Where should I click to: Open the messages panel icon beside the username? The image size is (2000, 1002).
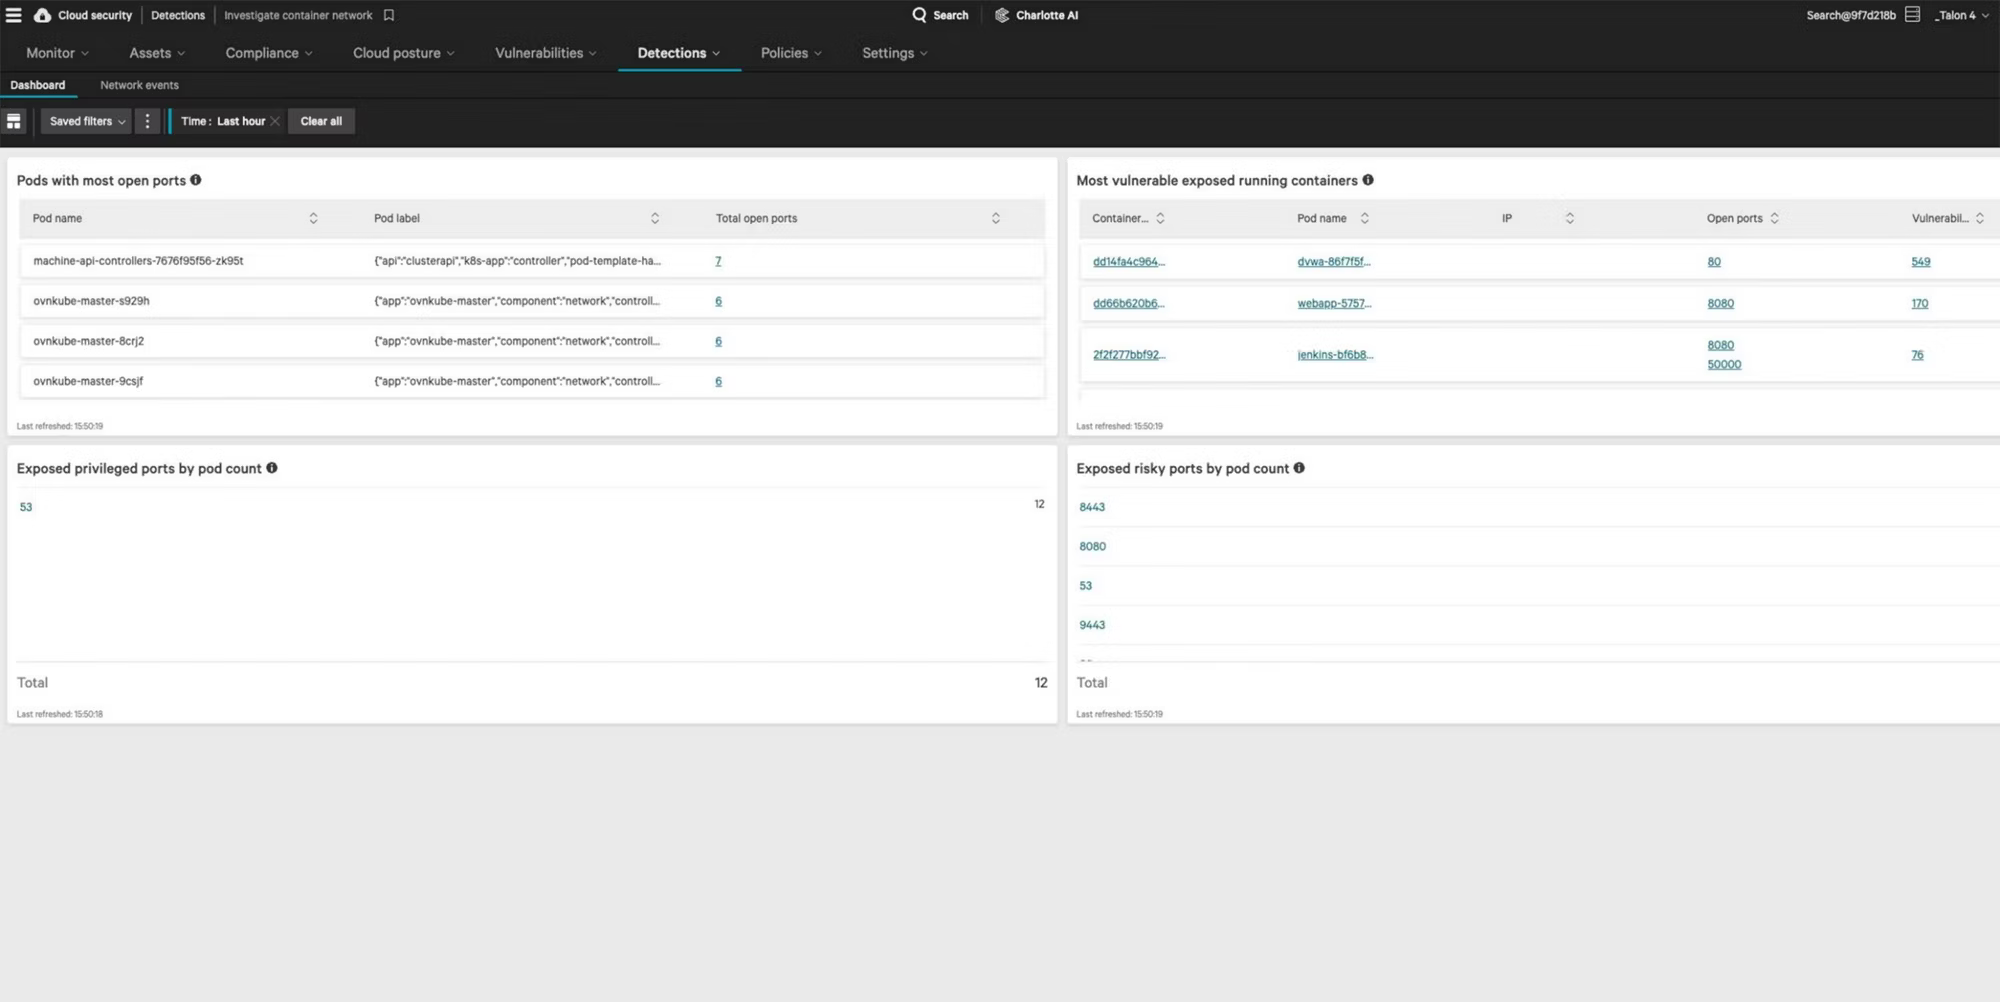tap(1912, 15)
